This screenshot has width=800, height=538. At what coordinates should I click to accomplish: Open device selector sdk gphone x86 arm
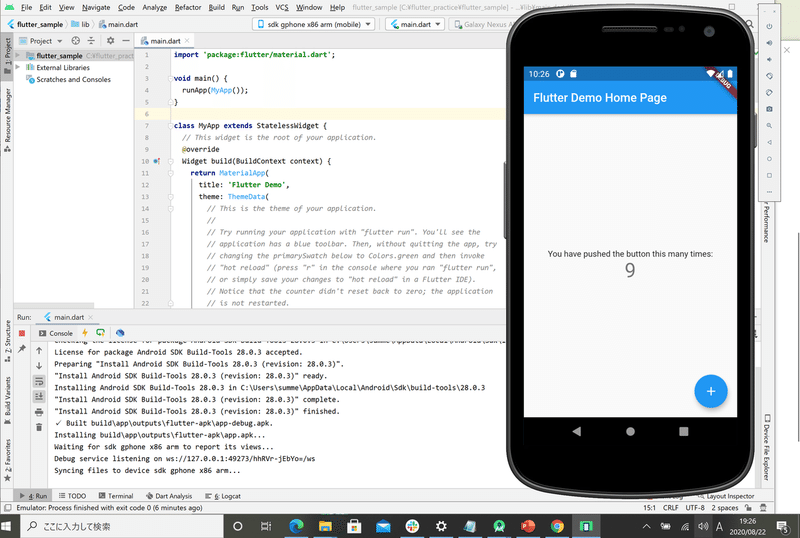314,24
